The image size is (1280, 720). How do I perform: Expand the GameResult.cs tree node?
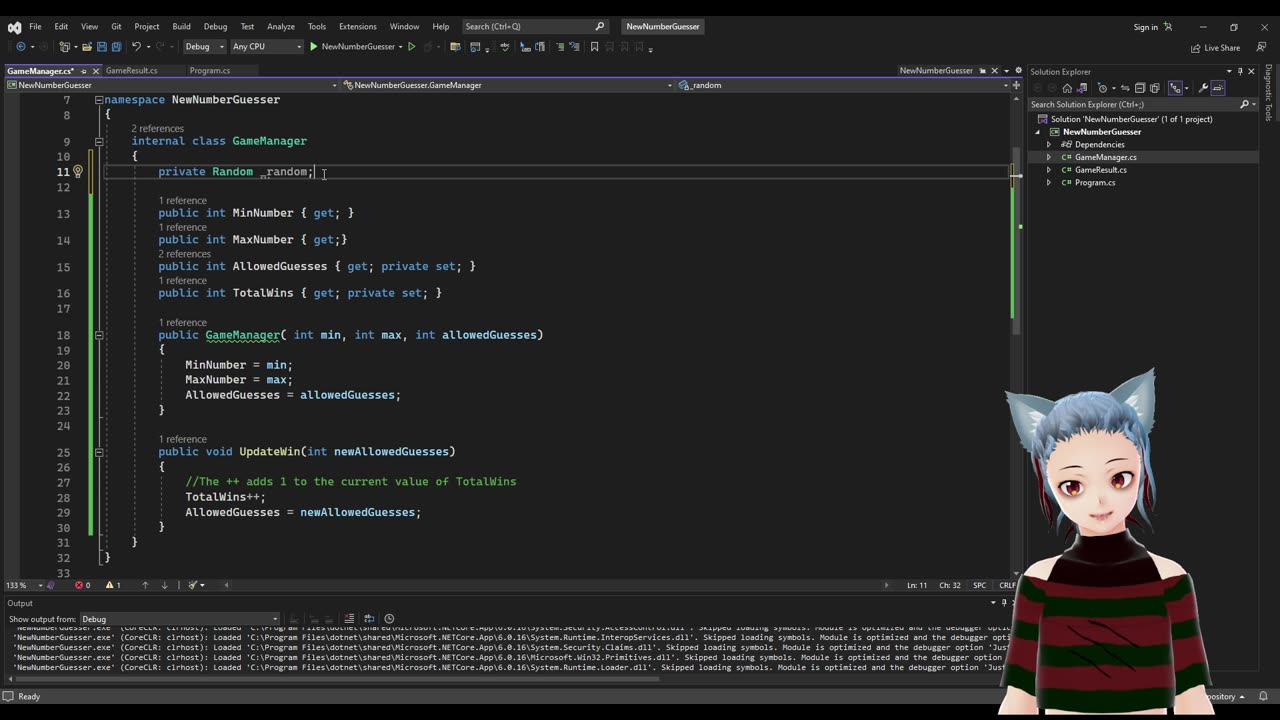[x=1049, y=170]
